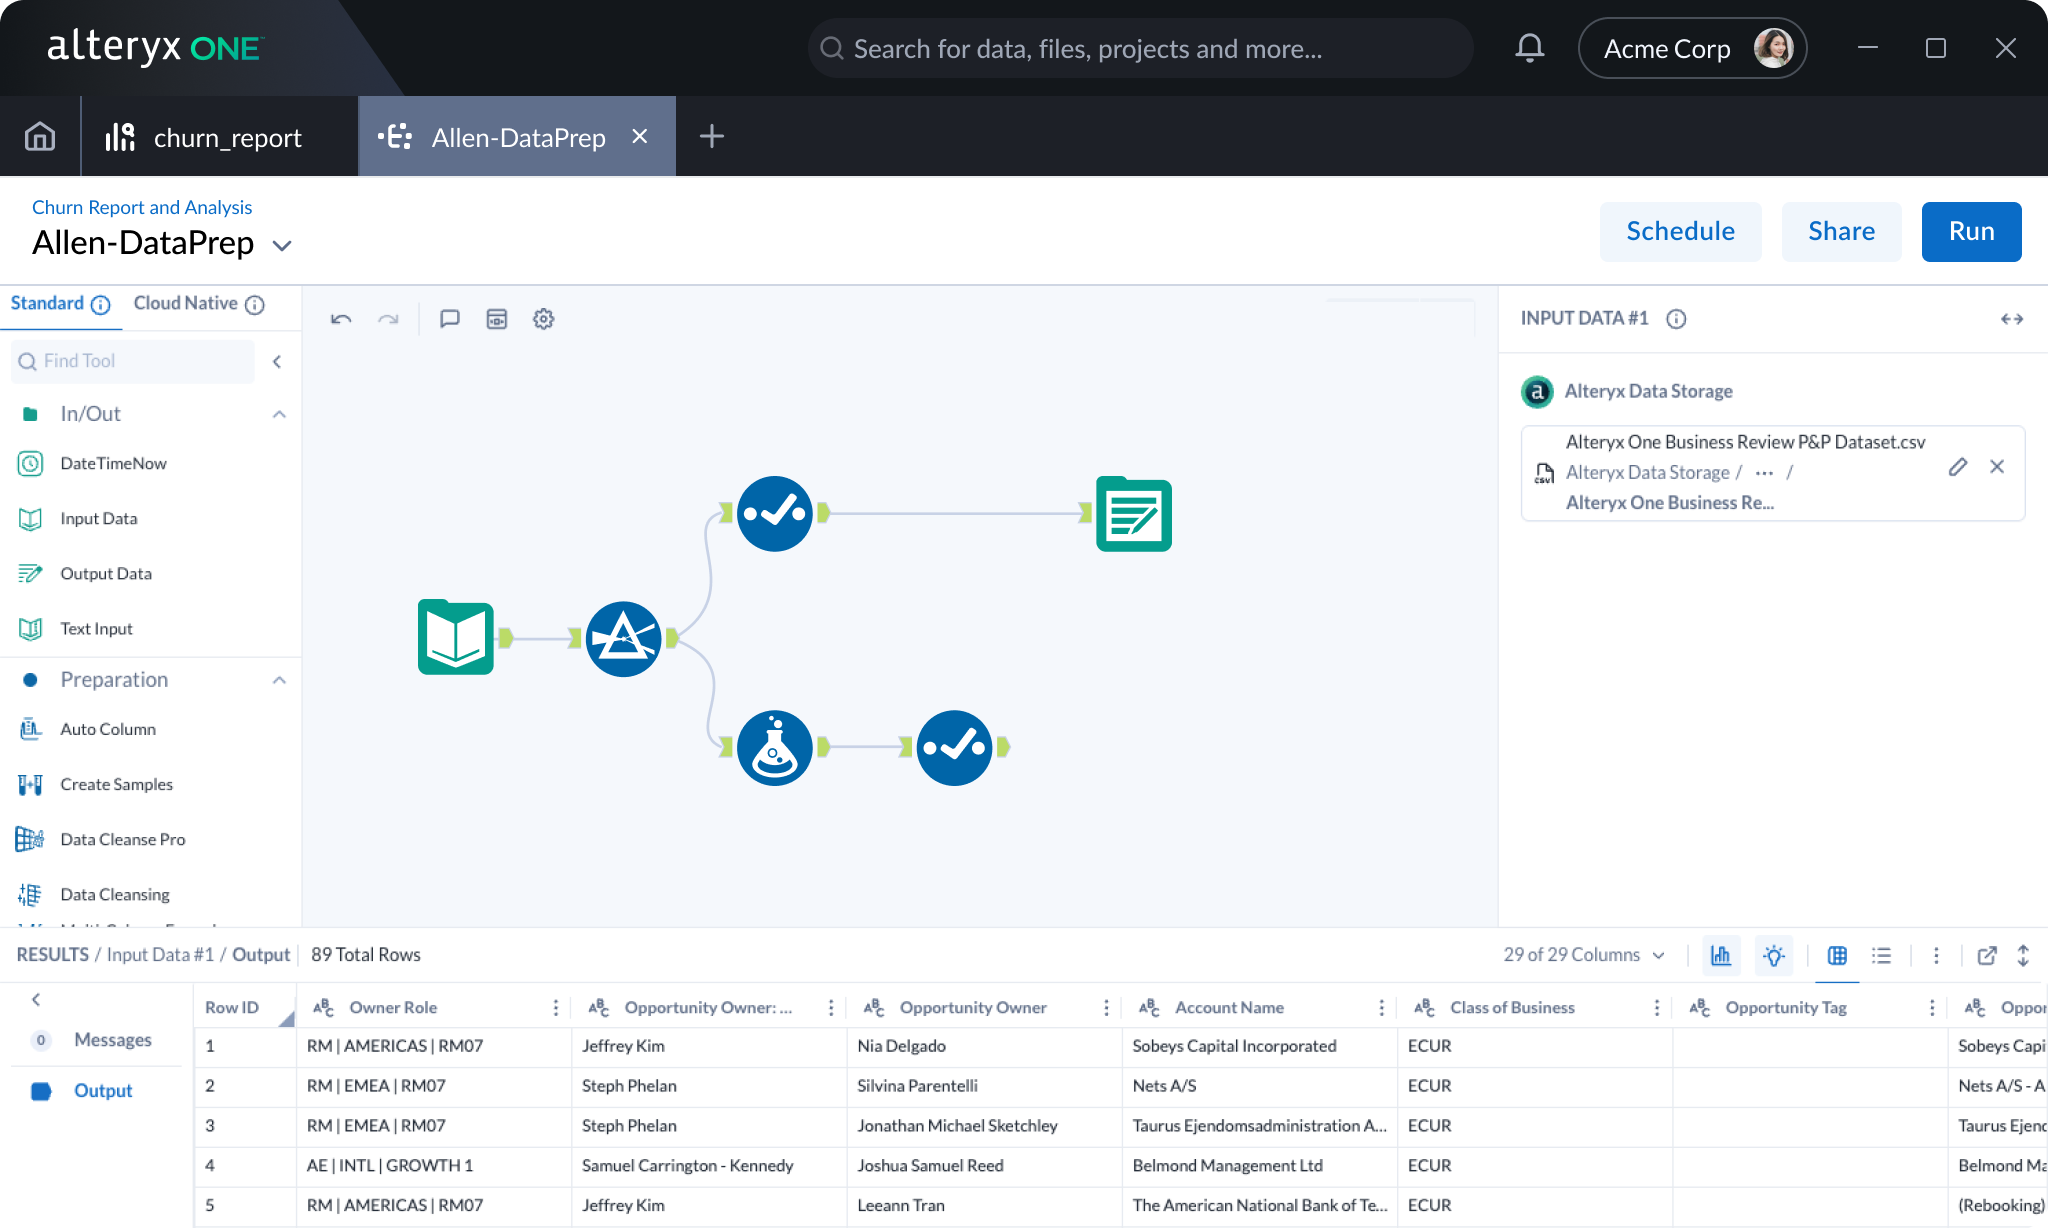Click the undo arrow in canvas toolbar
The width and height of the screenshot is (2048, 1228).
tap(341, 319)
